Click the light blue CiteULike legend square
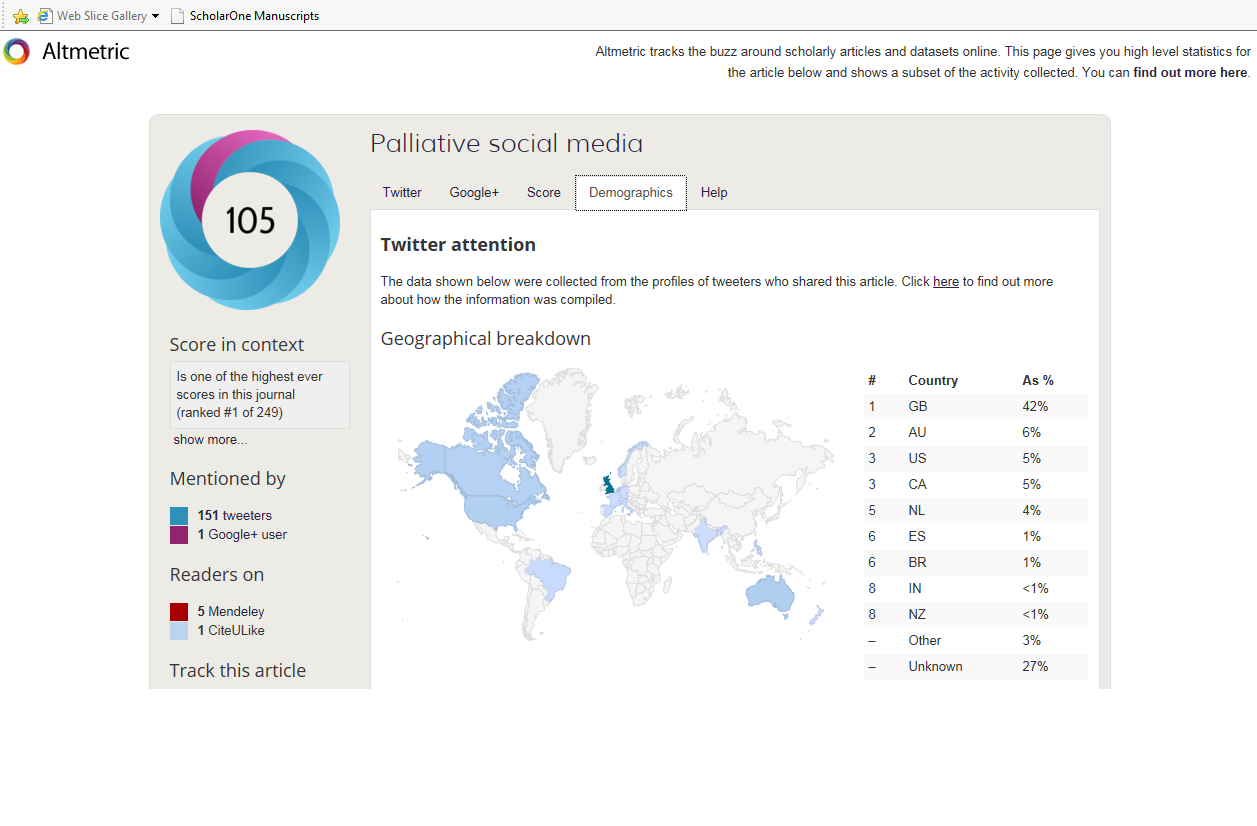The image size is (1257, 826). click(x=179, y=631)
